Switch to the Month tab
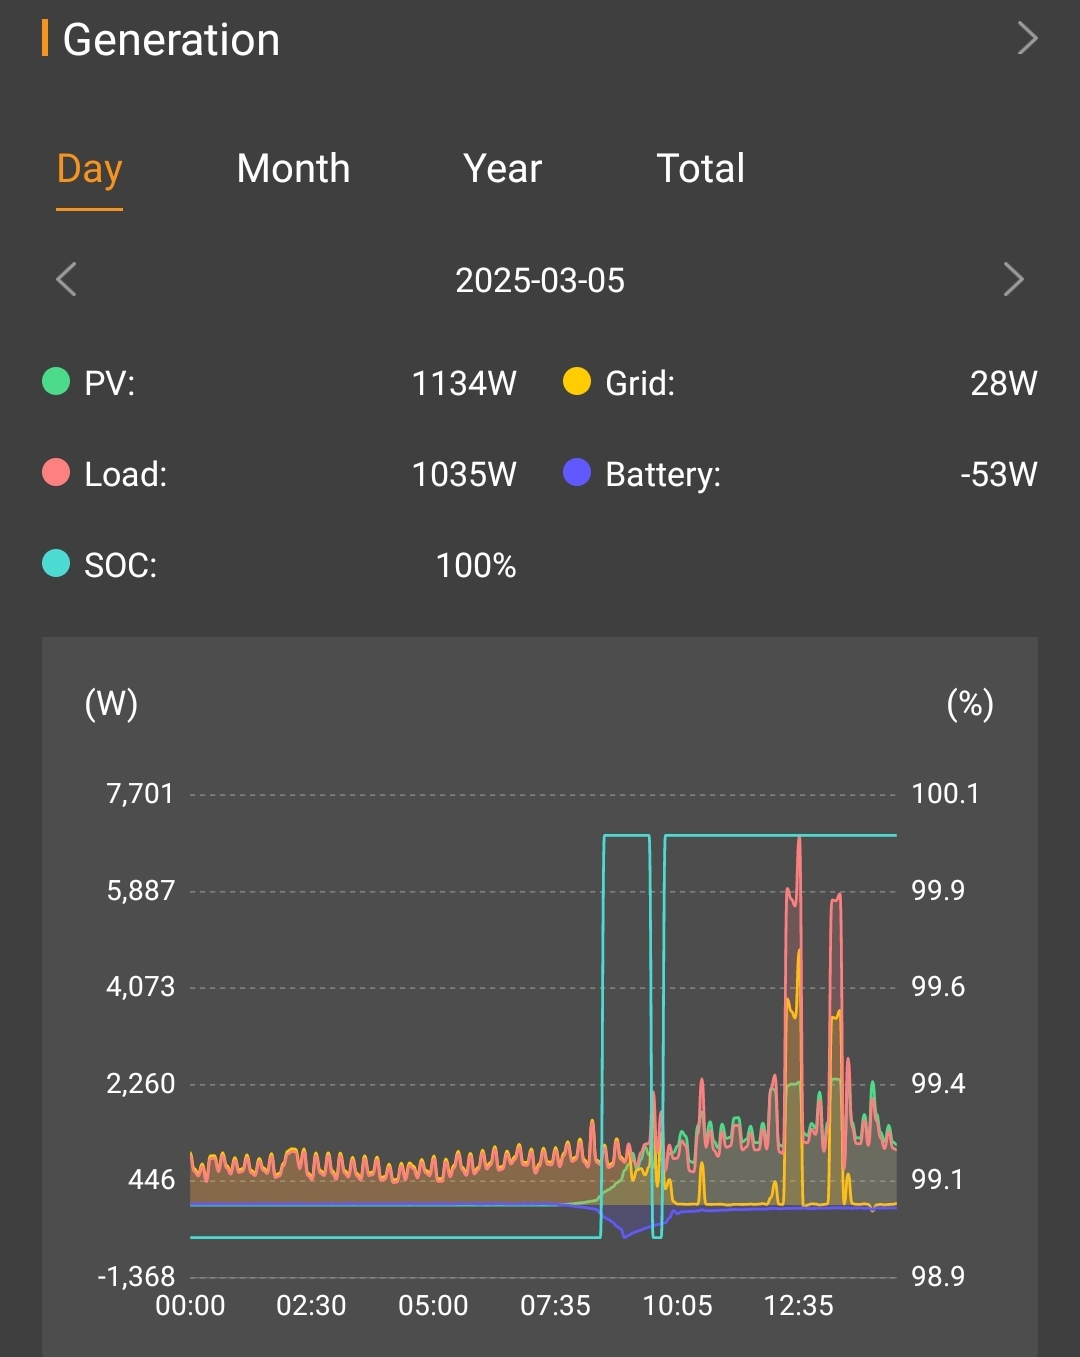The image size is (1080, 1357). tap(293, 168)
